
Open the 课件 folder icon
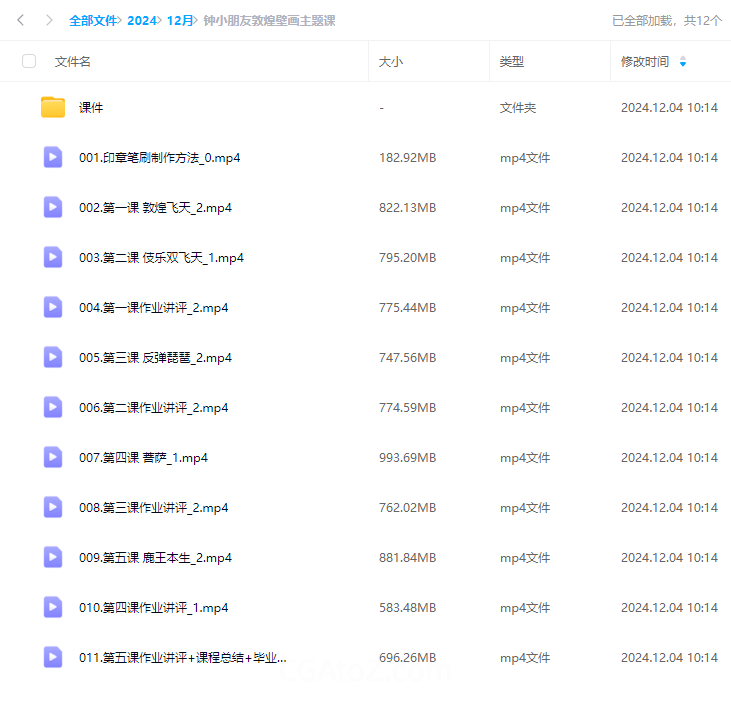click(53, 107)
